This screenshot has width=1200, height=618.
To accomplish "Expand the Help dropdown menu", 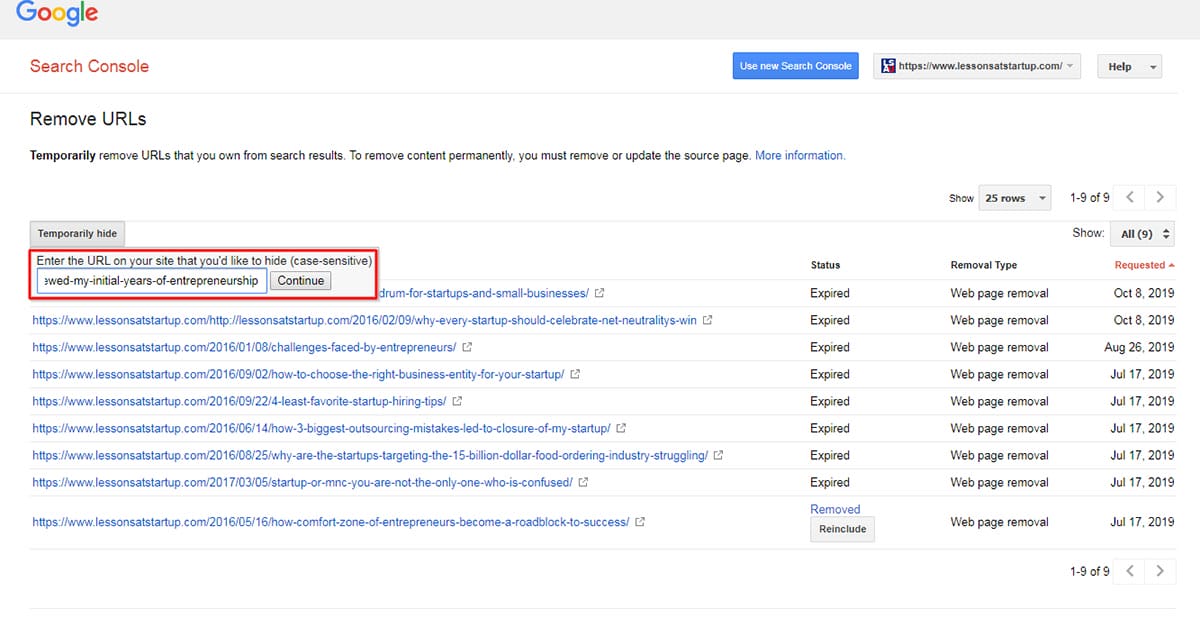I will (x=1130, y=67).
